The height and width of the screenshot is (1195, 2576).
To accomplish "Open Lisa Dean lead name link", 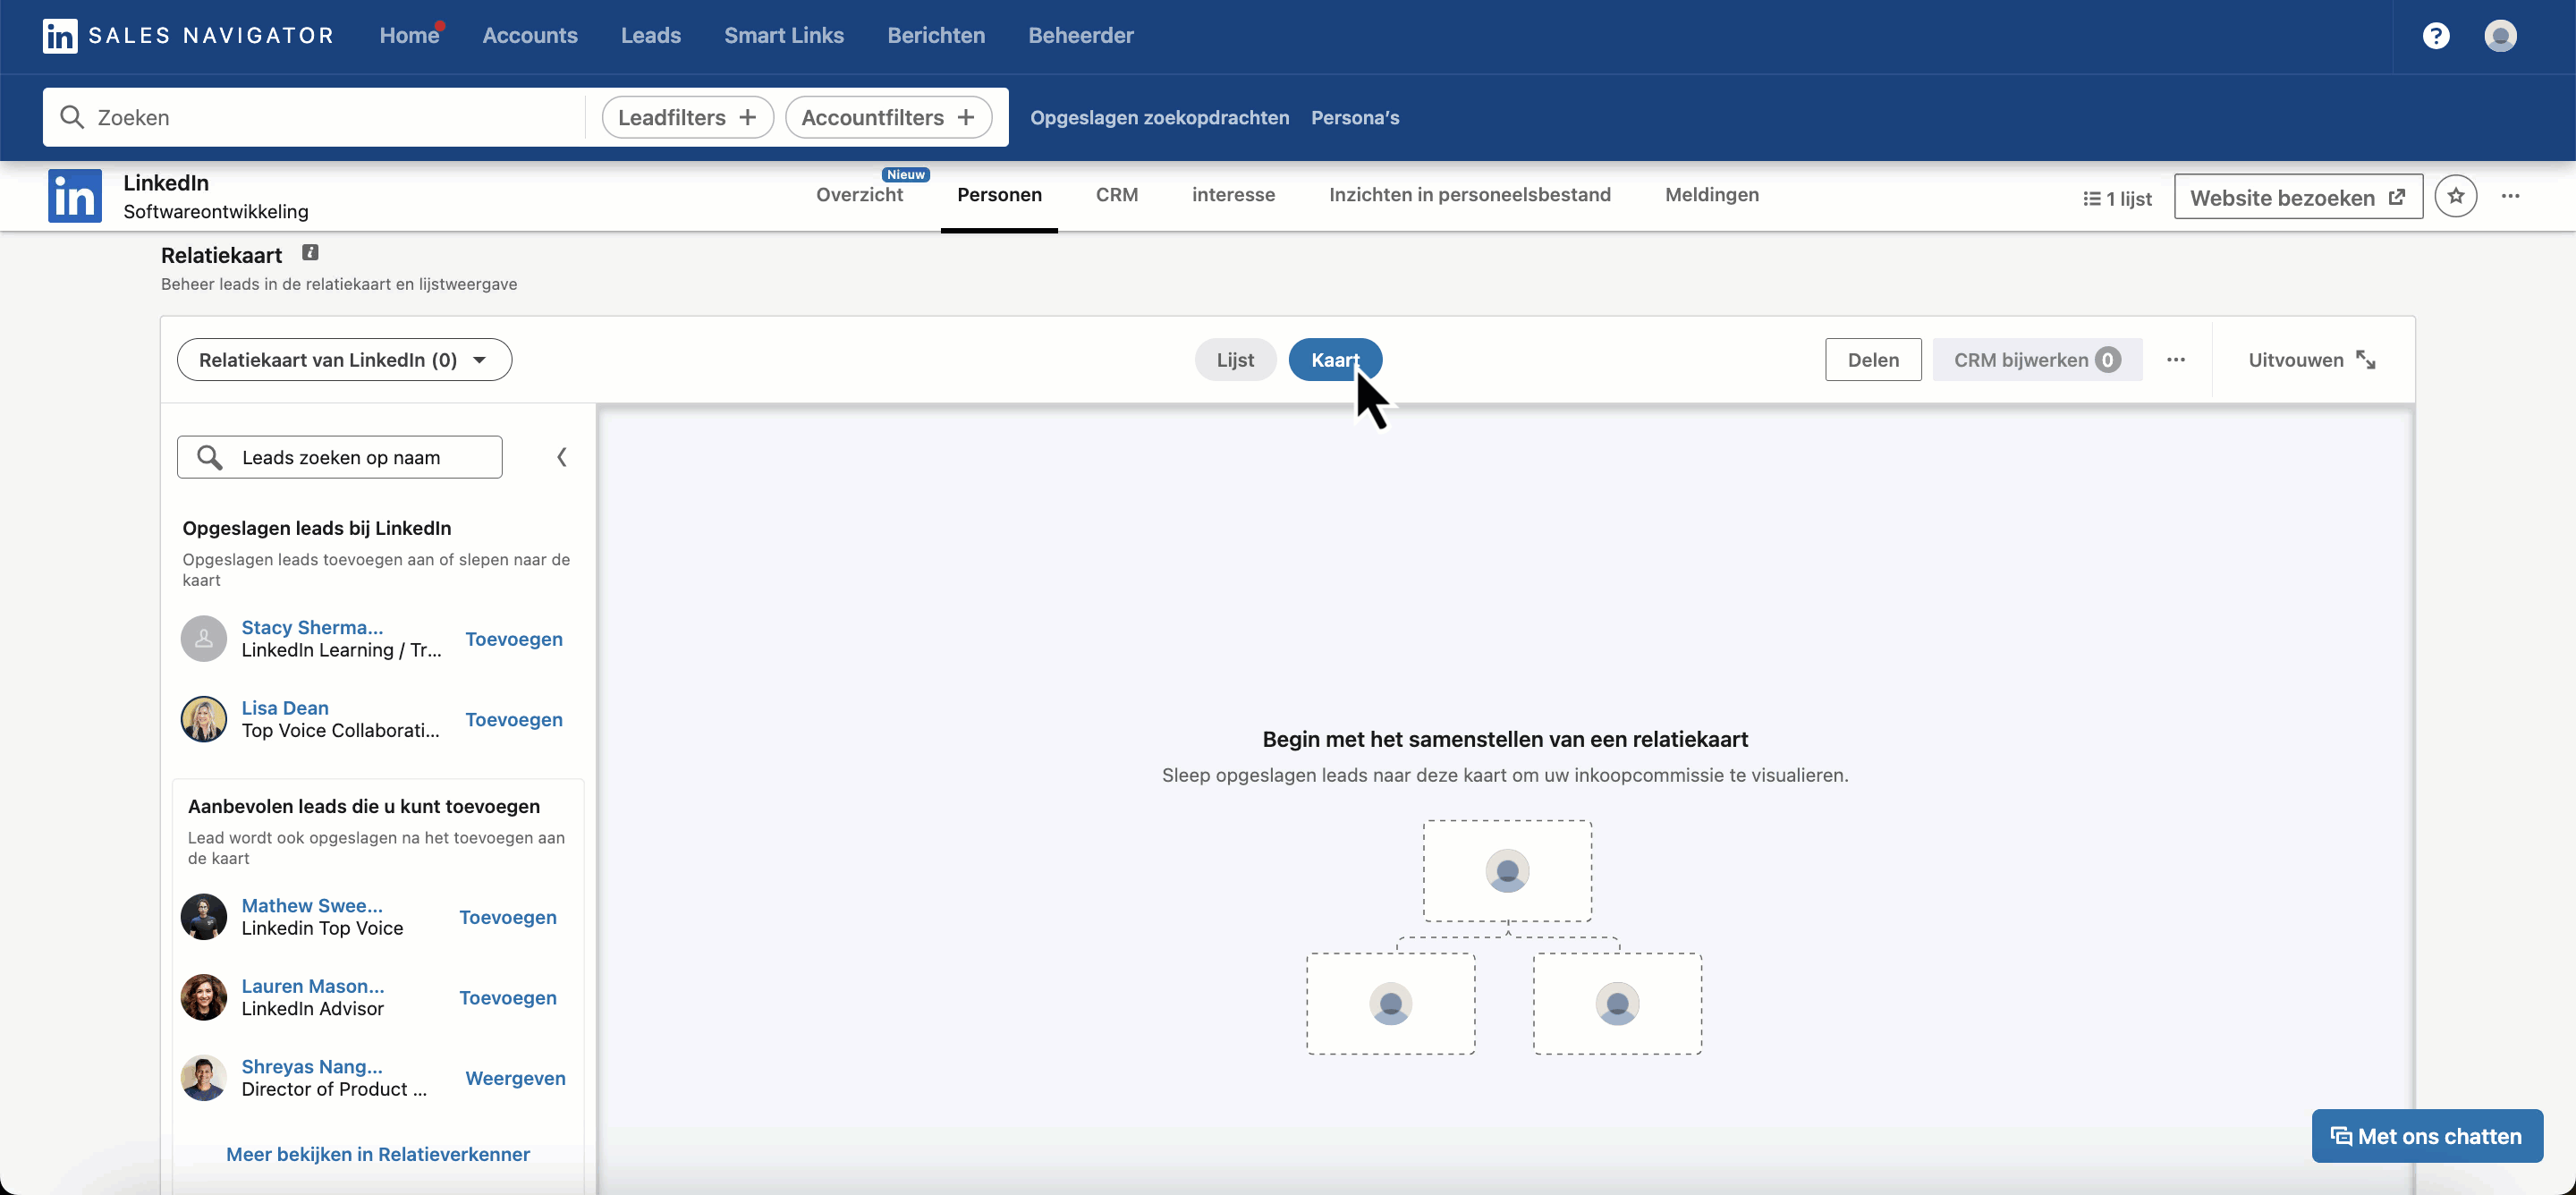I will [x=285, y=708].
